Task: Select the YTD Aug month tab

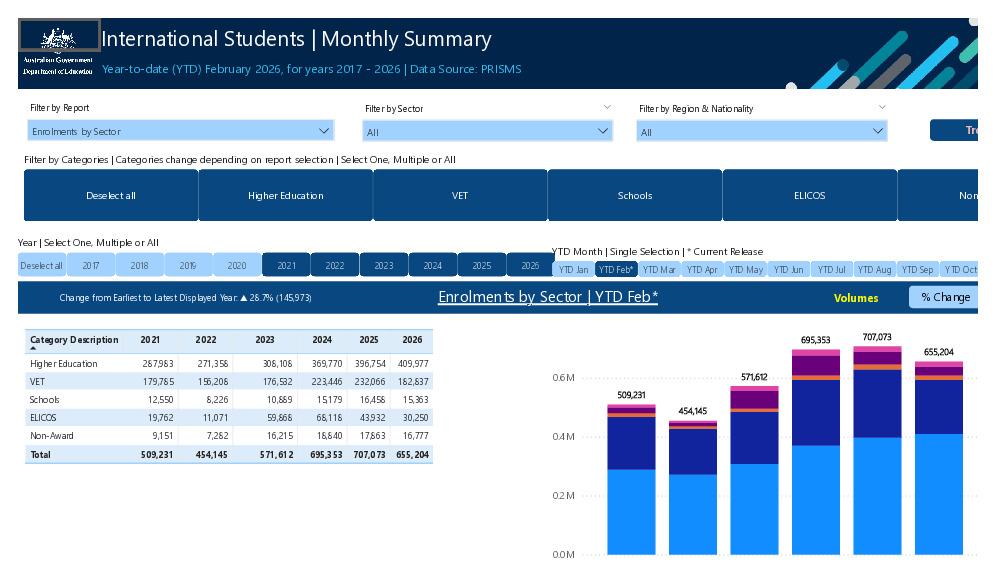Action: click(x=875, y=269)
